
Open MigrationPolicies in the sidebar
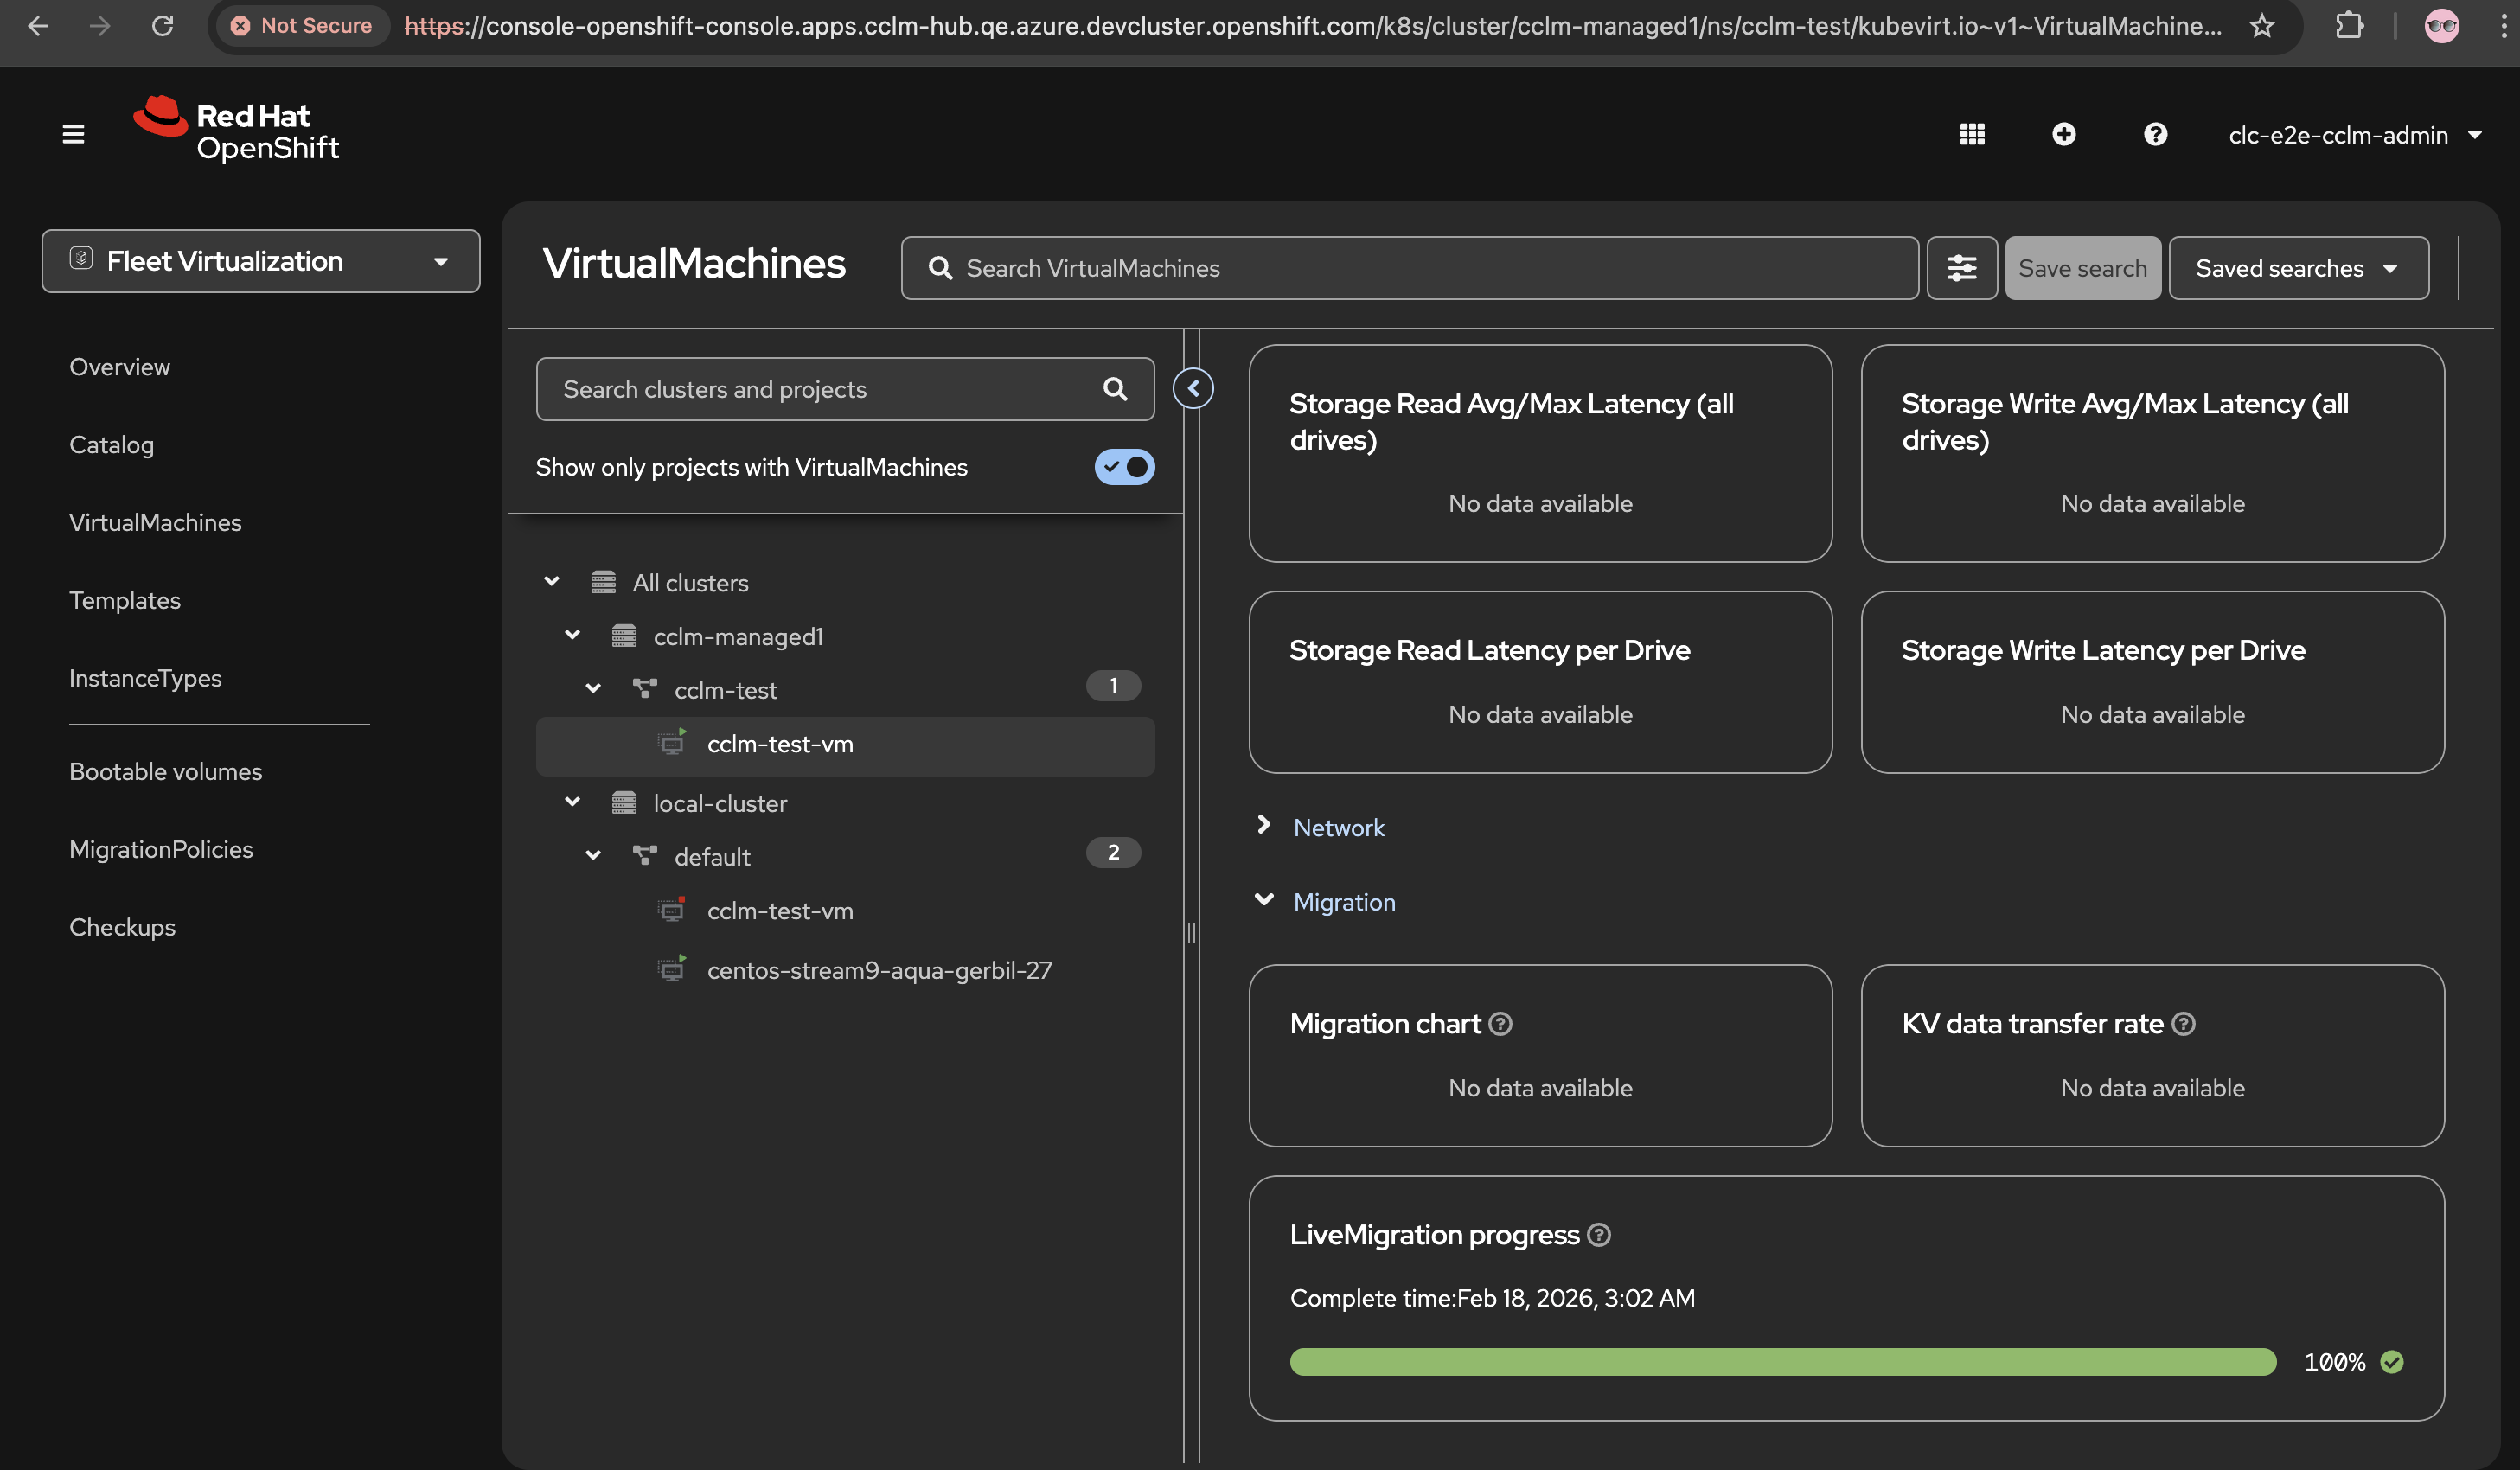coord(161,849)
